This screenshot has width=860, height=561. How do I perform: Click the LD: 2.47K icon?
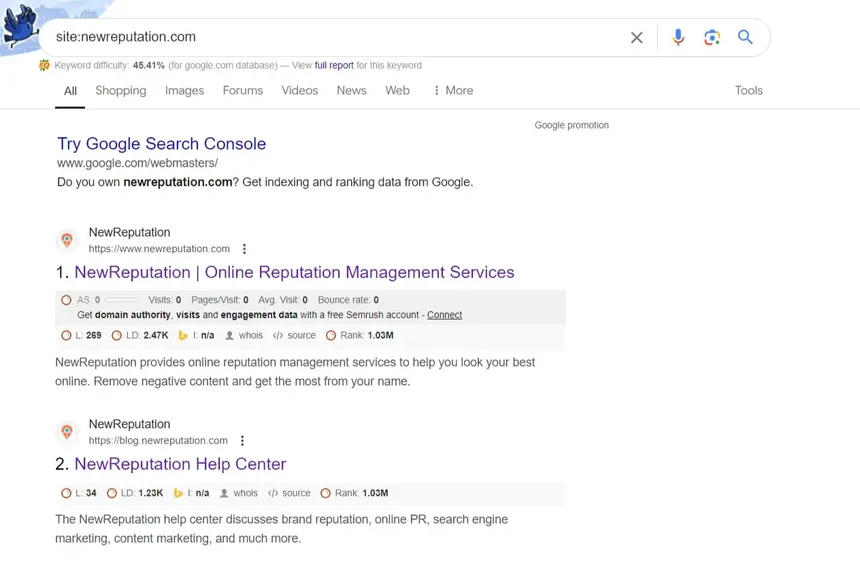coord(116,336)
